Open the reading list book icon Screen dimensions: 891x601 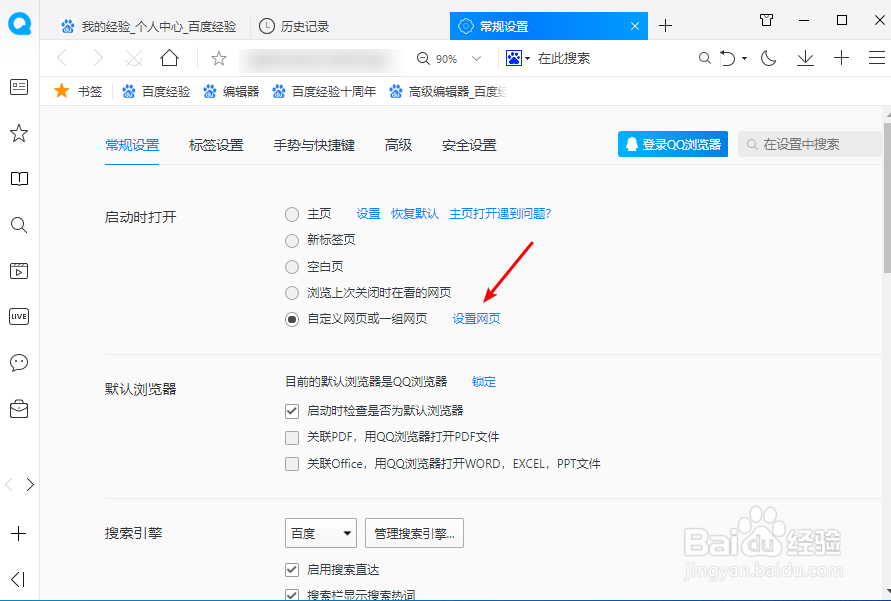pyautogui.click(x=18, y=178)
